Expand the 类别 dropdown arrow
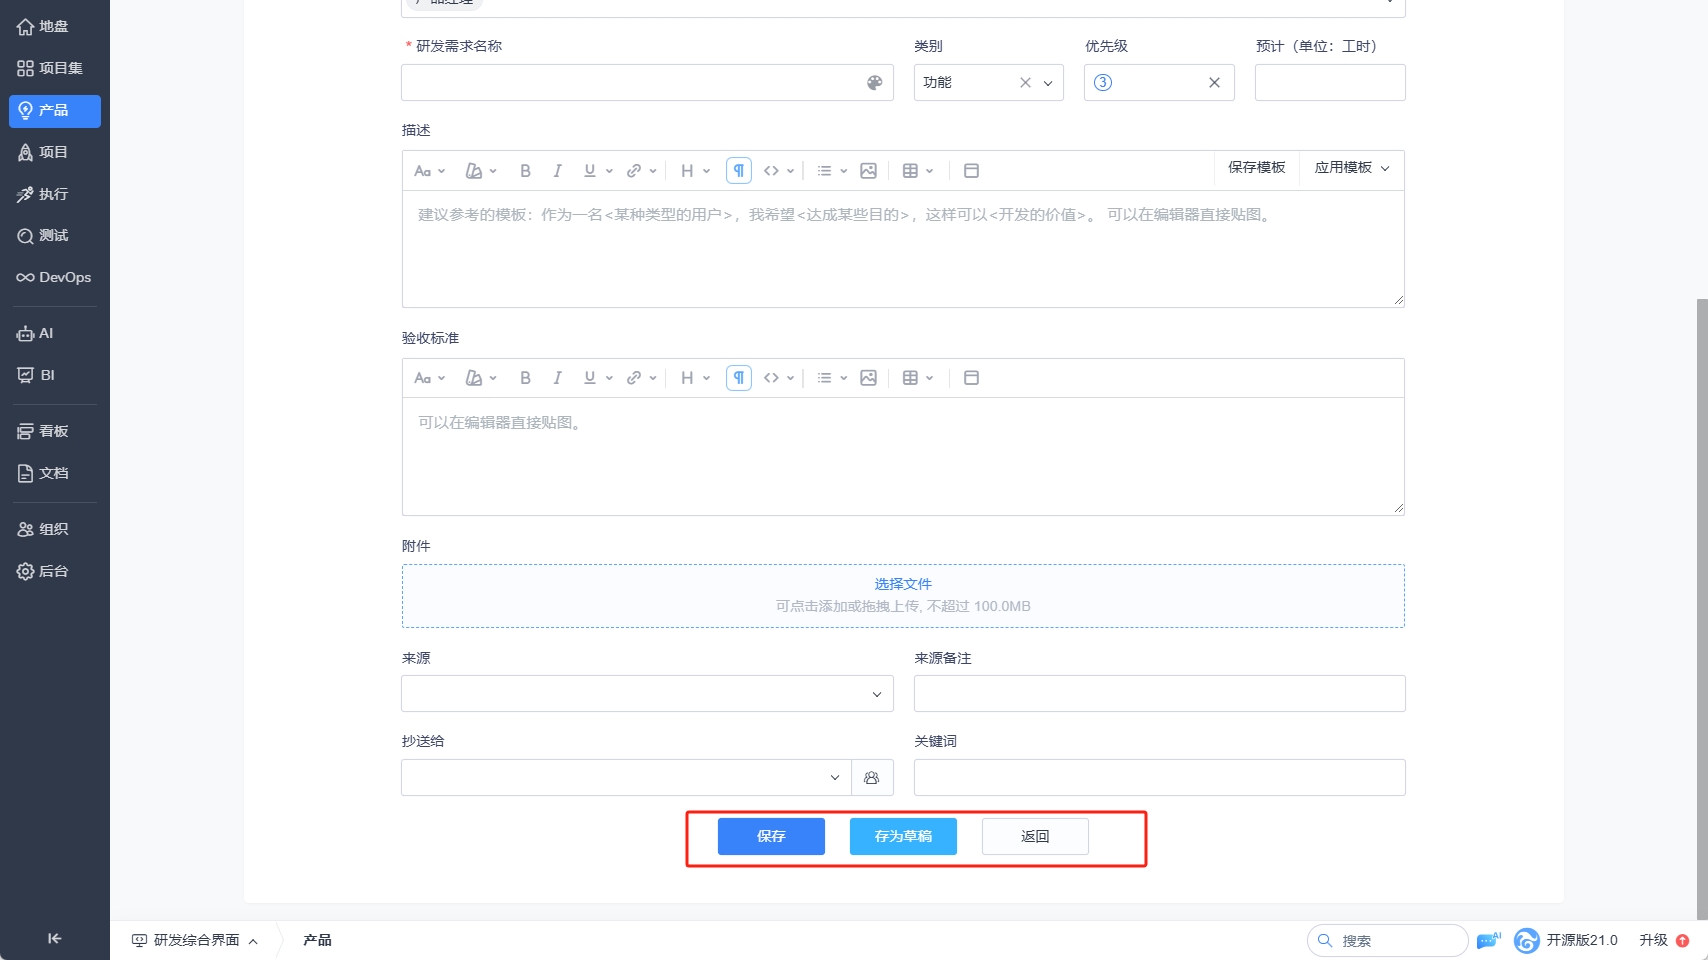The image size is (1708, 960). 1048,83
